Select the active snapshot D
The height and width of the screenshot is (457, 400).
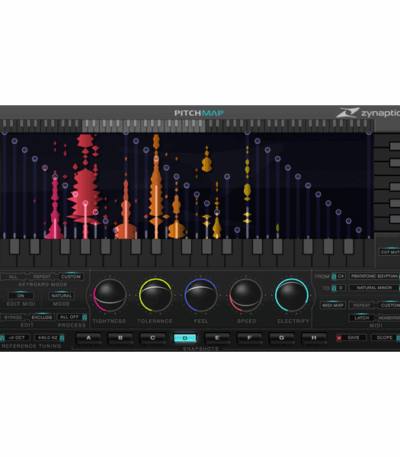(185, 338)
